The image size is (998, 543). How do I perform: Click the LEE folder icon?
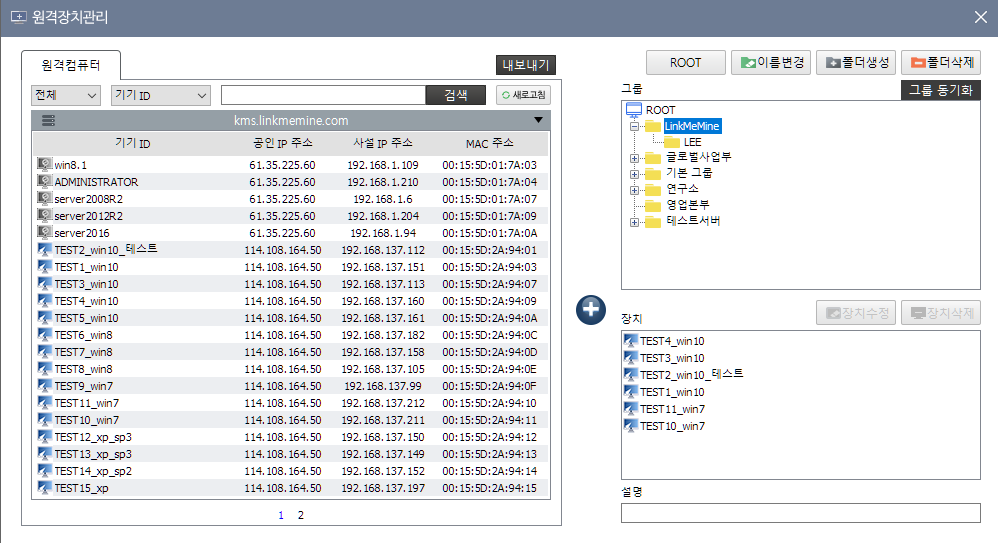tap(672, 142)
